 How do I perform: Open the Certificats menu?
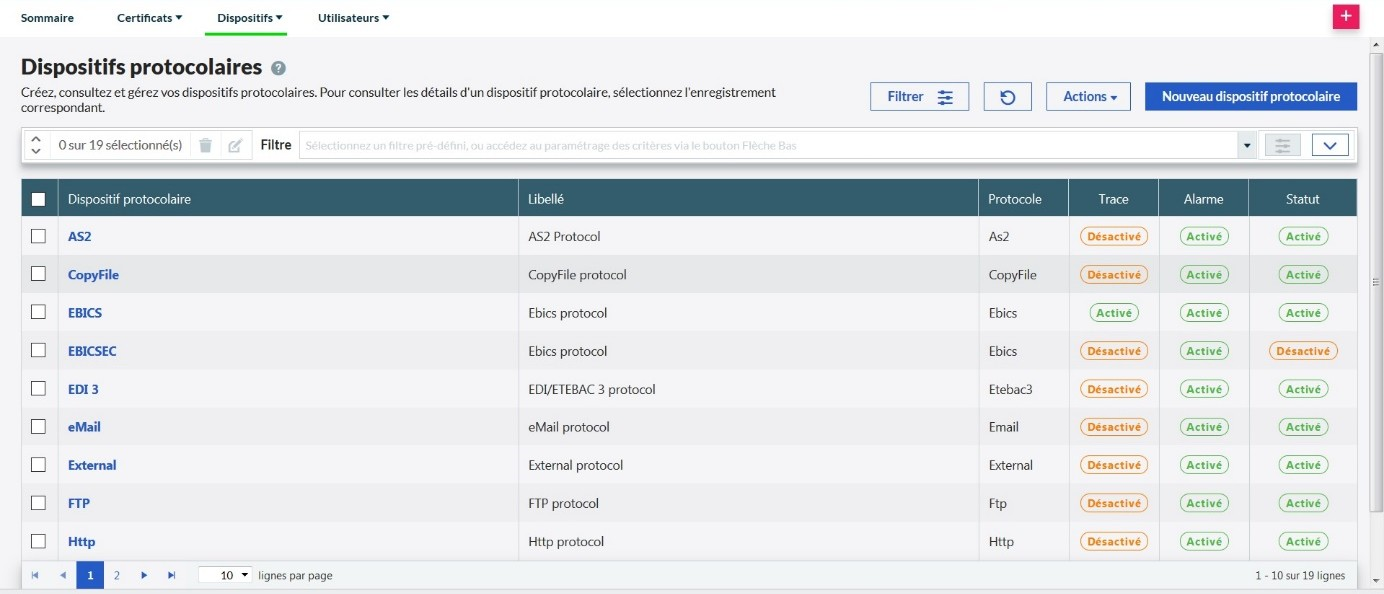(149, 18)
